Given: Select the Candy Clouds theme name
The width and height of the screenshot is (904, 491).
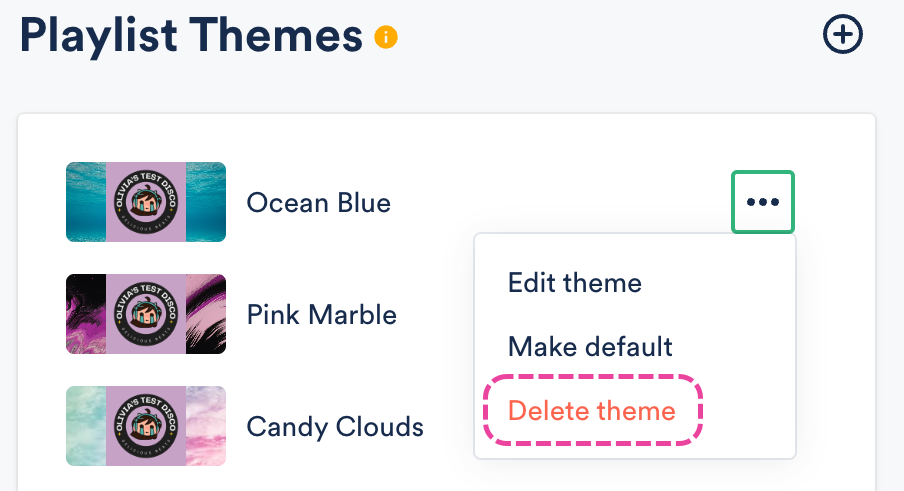Looking at the screenshot, I should 335,427.
